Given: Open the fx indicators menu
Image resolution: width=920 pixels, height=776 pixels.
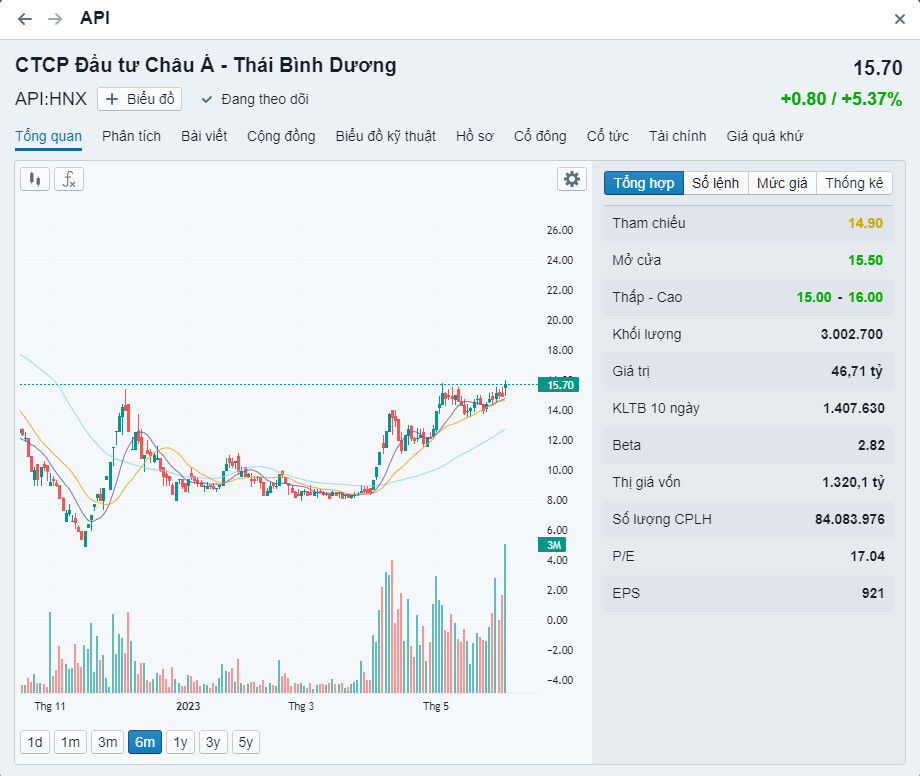Looking at the screenshot, I should click(69, 179).
